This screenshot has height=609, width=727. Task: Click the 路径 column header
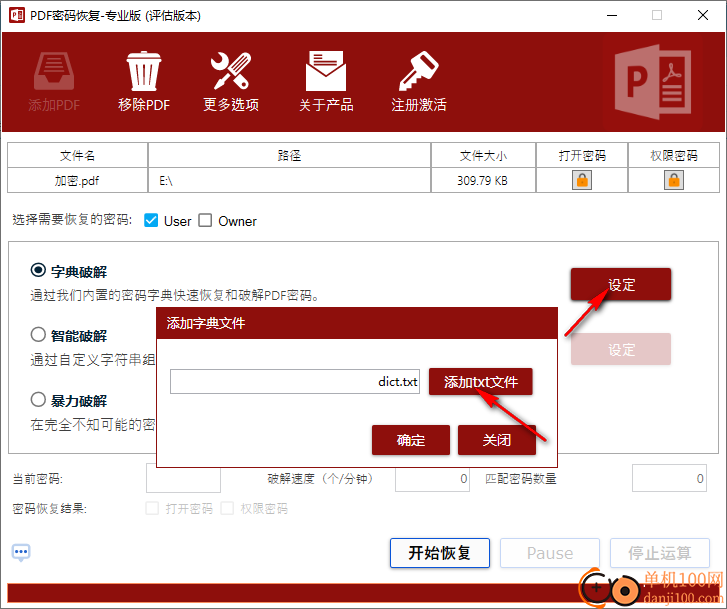(289, 155)
